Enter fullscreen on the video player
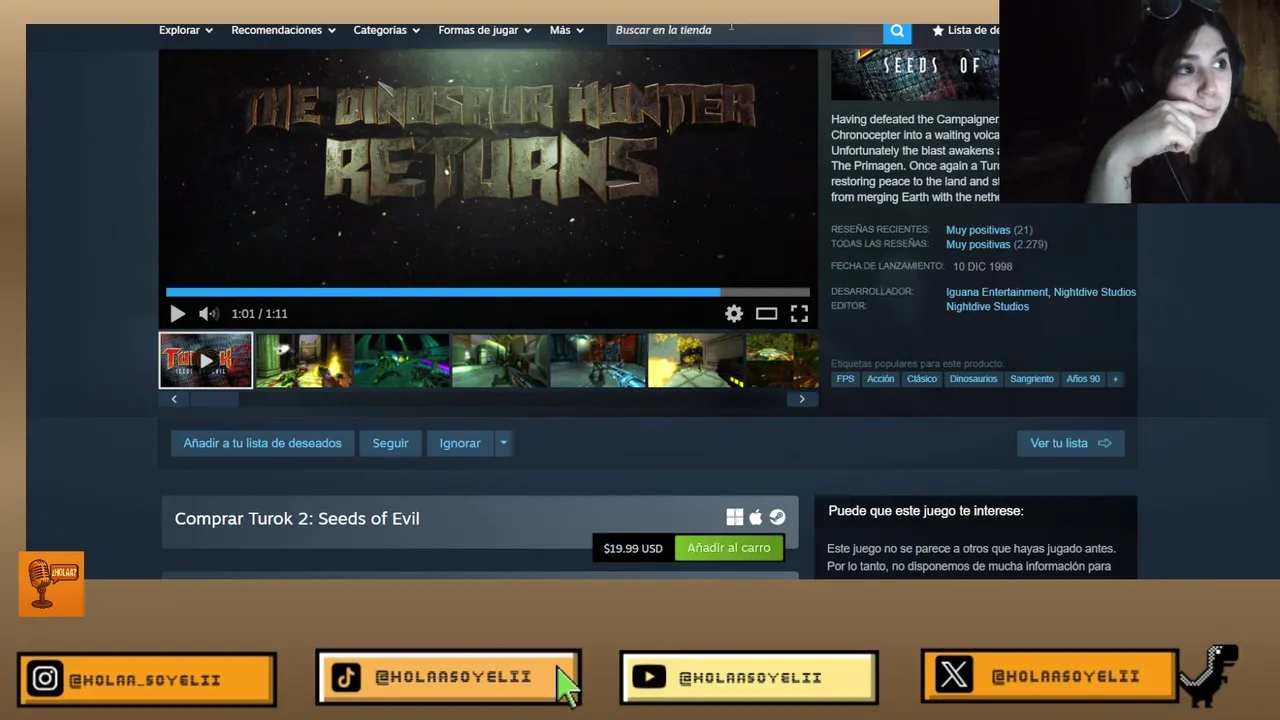The height and width of the screenshot is (720, 1280). pos(799,314)
